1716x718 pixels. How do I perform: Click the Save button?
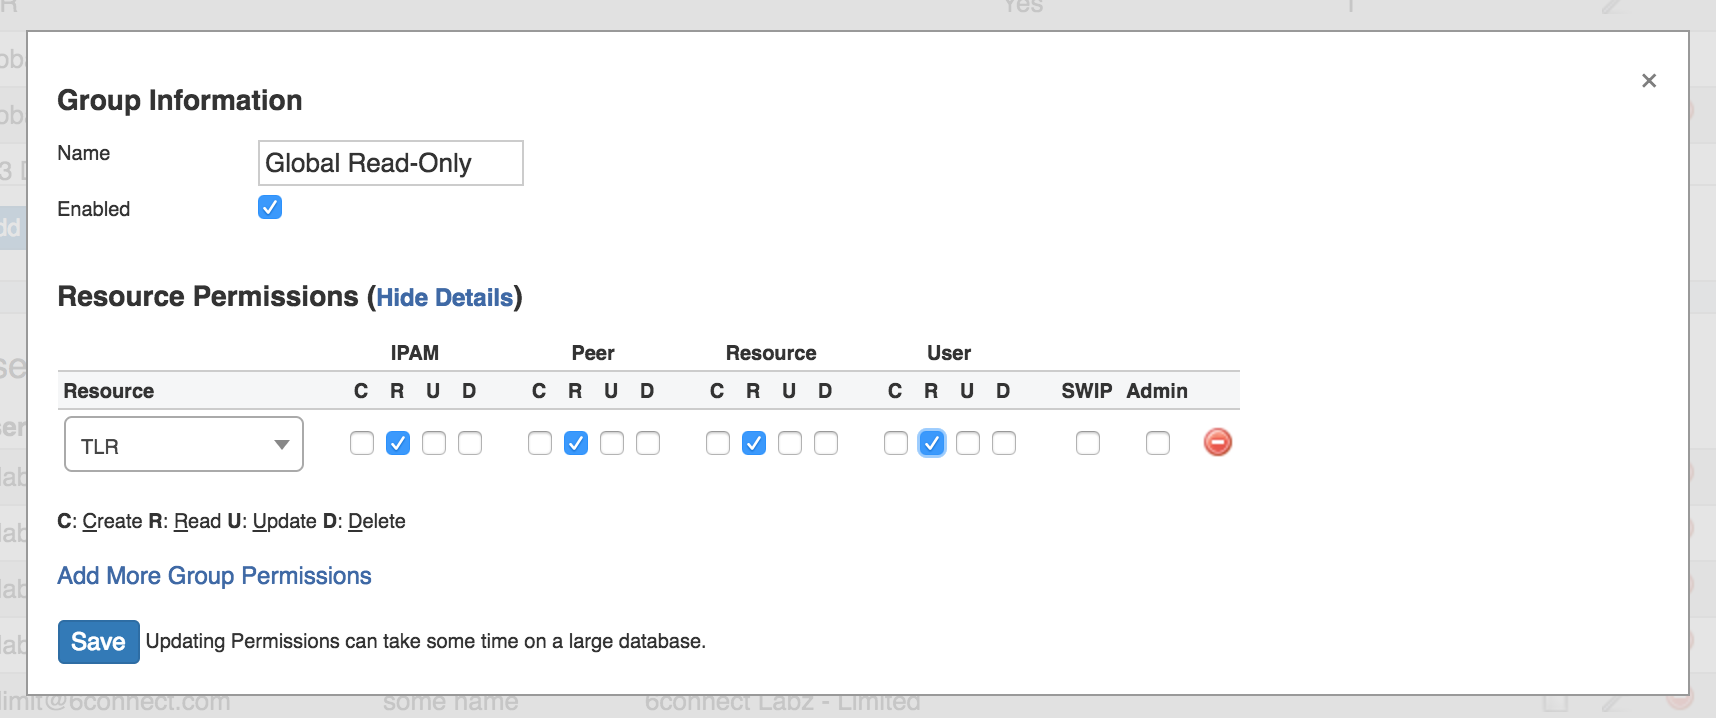(98, 642)
